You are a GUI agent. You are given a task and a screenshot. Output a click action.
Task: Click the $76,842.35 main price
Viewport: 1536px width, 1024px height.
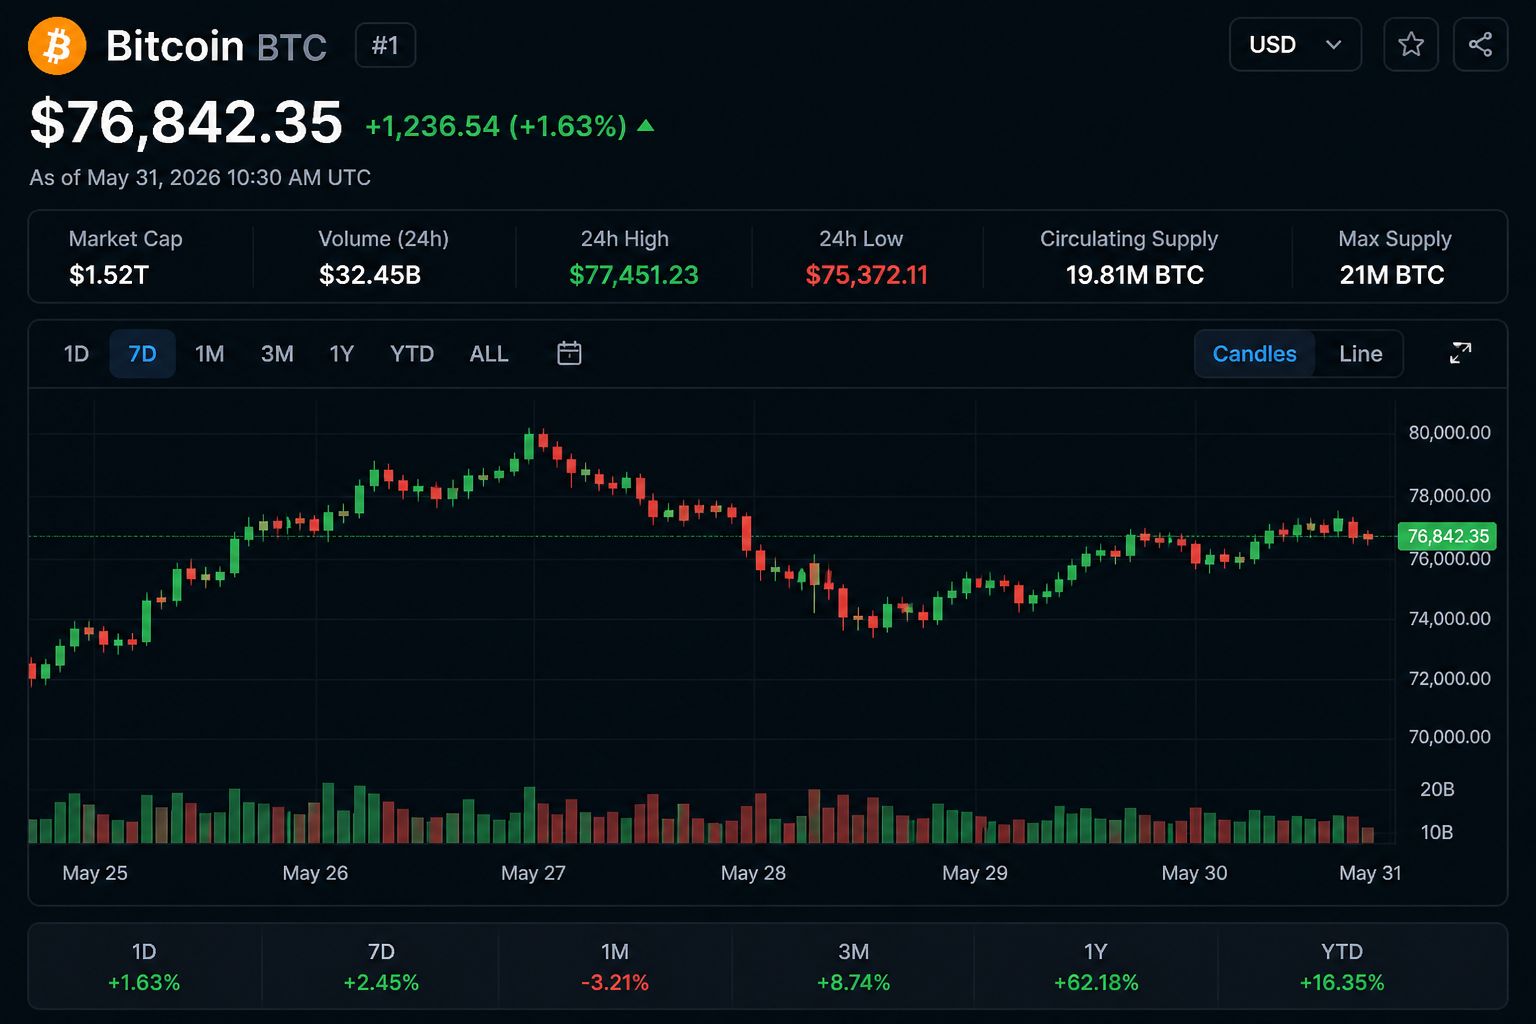click(x=186, y=123)
